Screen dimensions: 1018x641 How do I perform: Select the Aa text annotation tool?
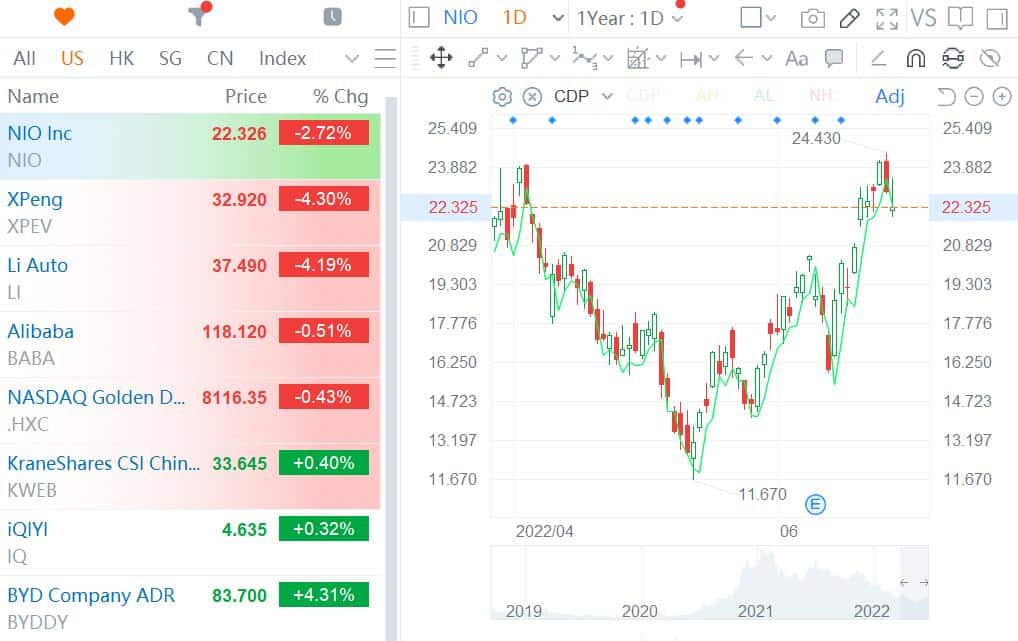point(796,59)
